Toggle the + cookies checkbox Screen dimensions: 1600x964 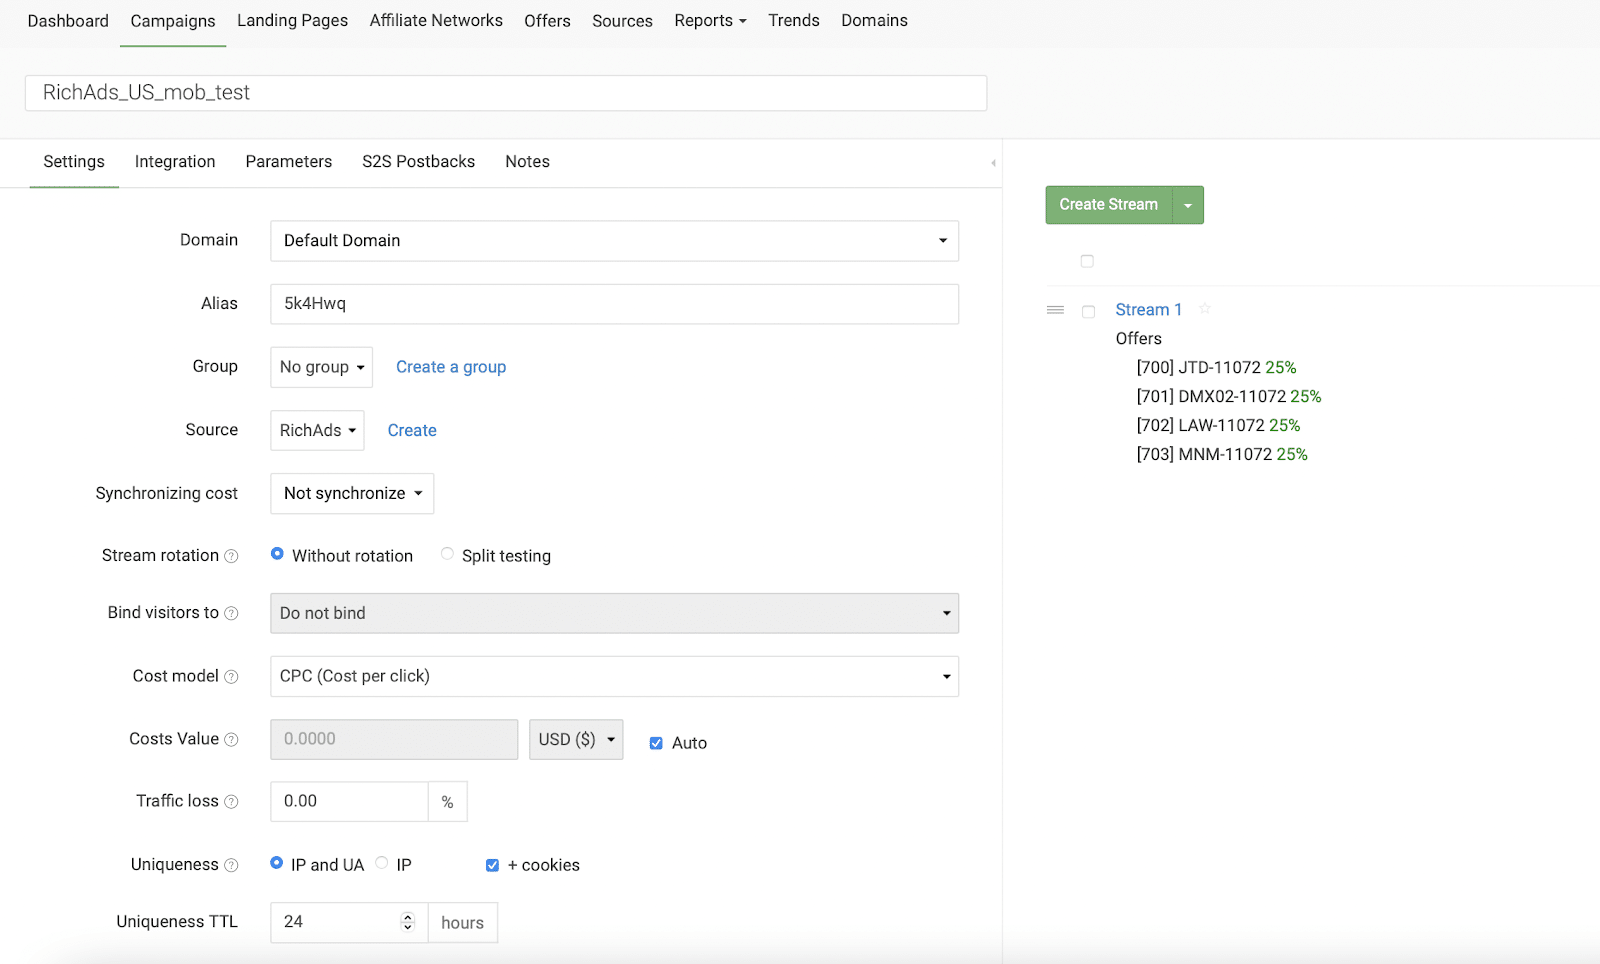[492, 865]
